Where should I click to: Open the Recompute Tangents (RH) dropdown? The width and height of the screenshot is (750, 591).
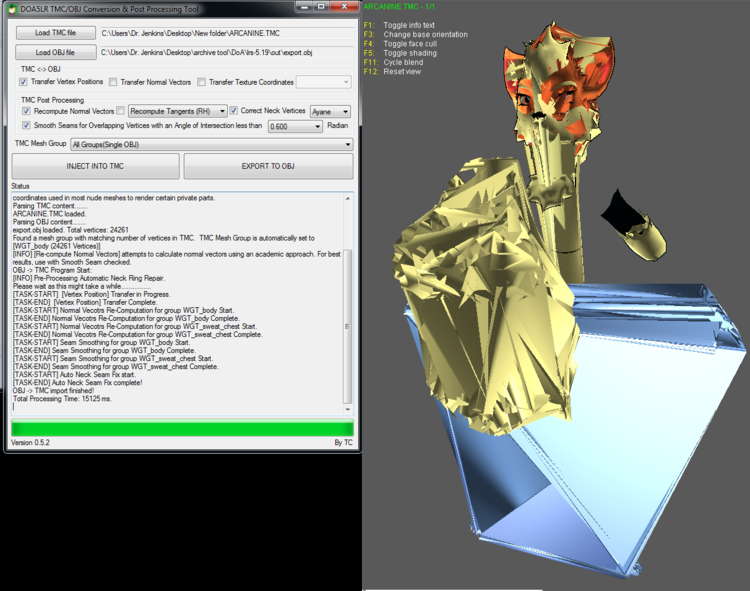(177, 111)
